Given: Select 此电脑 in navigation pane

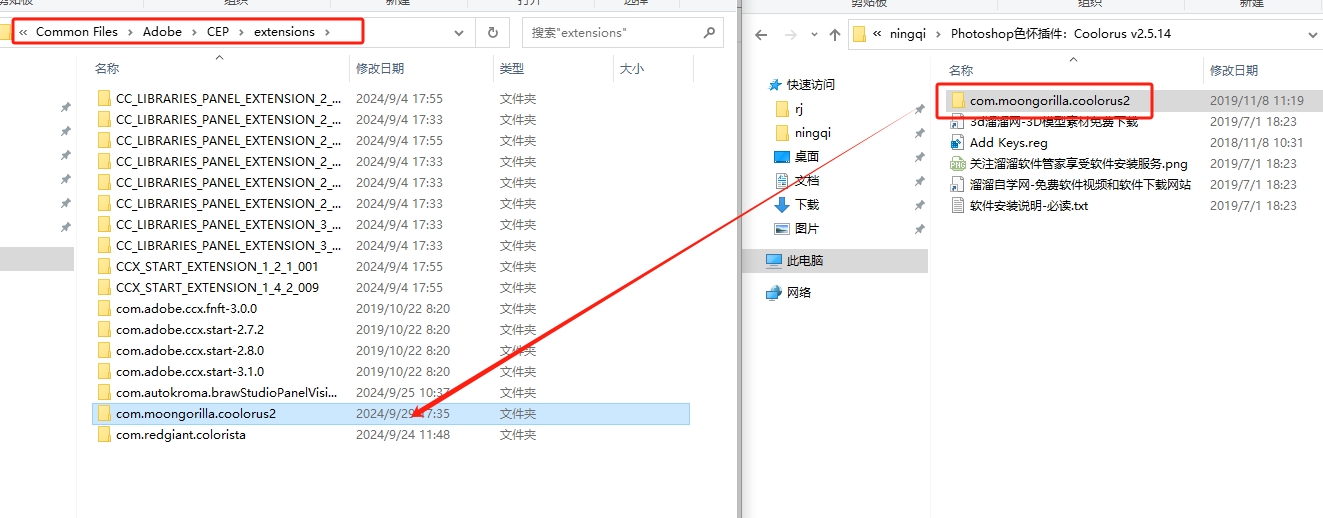Looking at the screenshot, I should [805, 260].
